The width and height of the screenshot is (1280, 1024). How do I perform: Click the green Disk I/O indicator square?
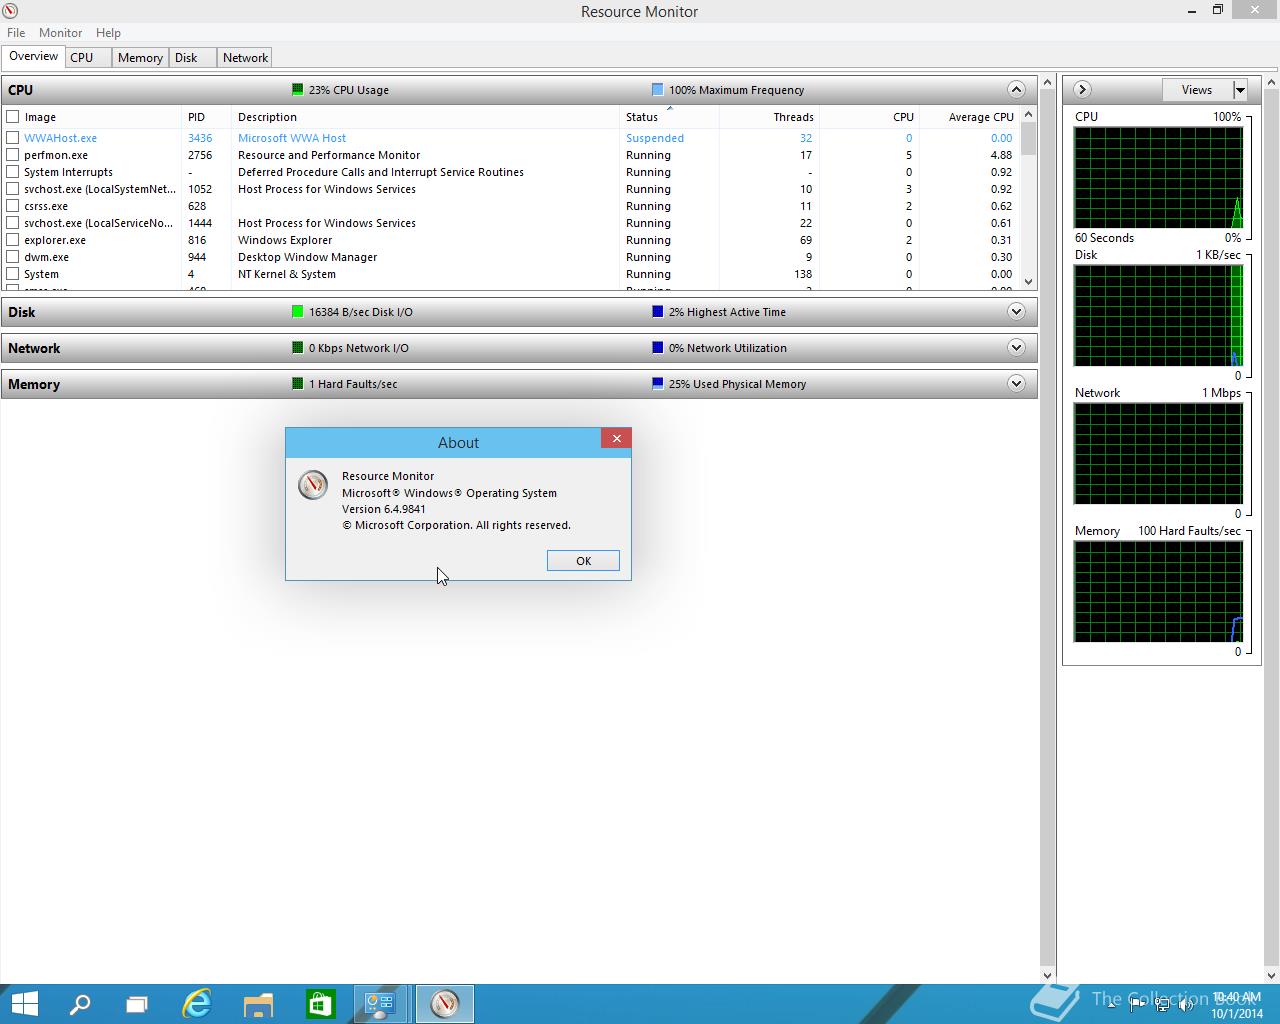297,311
